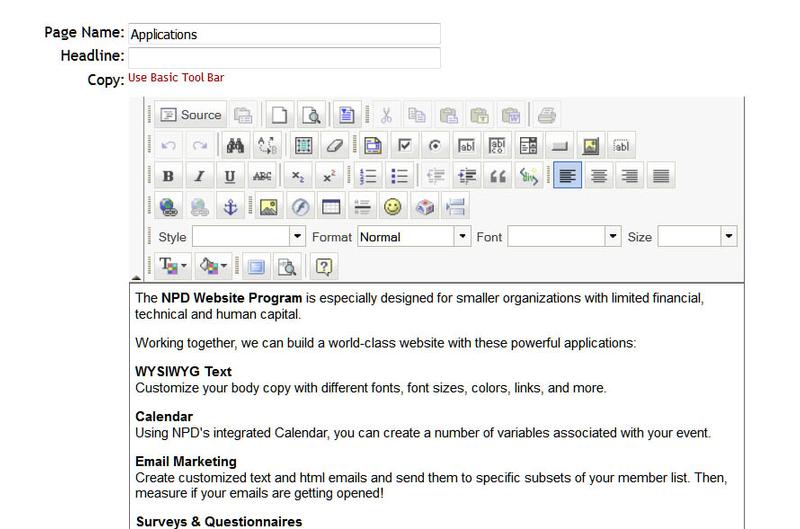Click the Undo arrow
800x529 pixels.
coord(168,146)
